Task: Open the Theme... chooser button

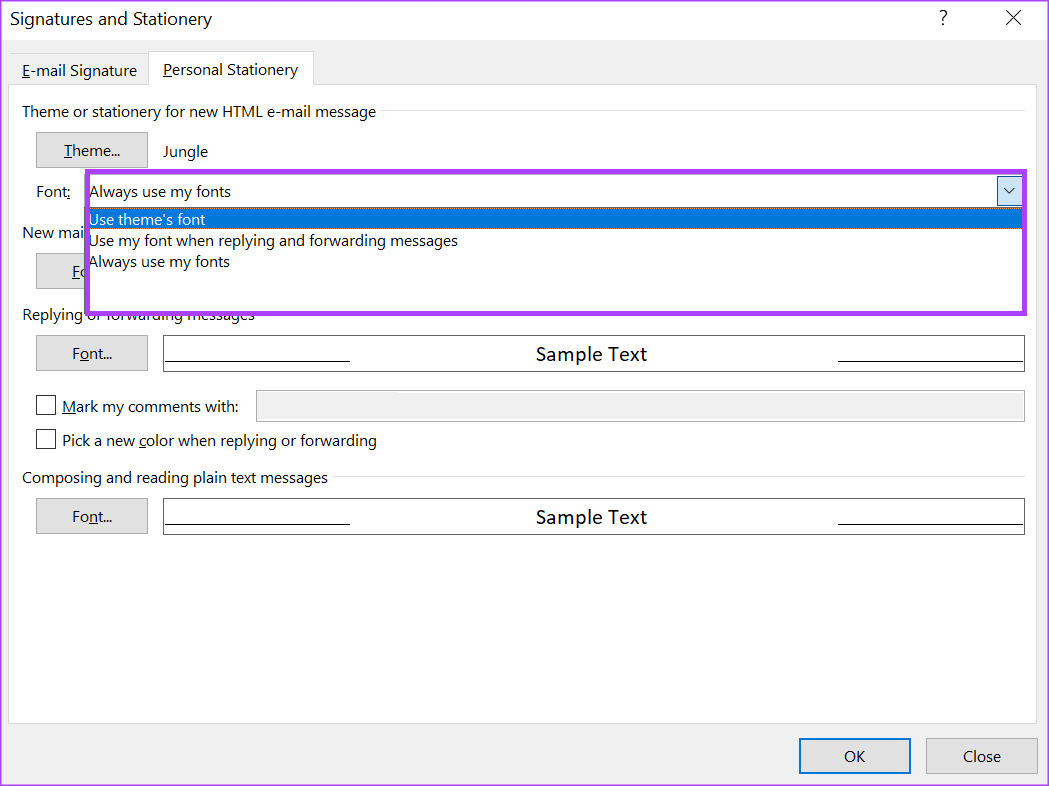Action: 92,150
